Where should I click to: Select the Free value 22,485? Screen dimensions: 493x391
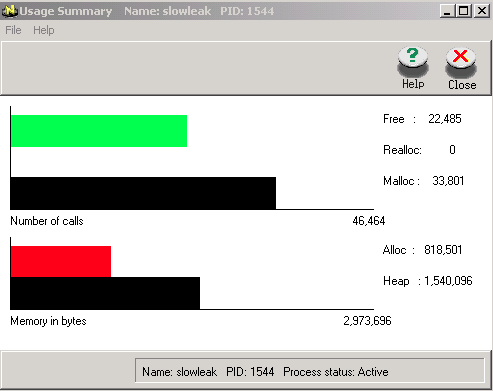coord(445,119)
